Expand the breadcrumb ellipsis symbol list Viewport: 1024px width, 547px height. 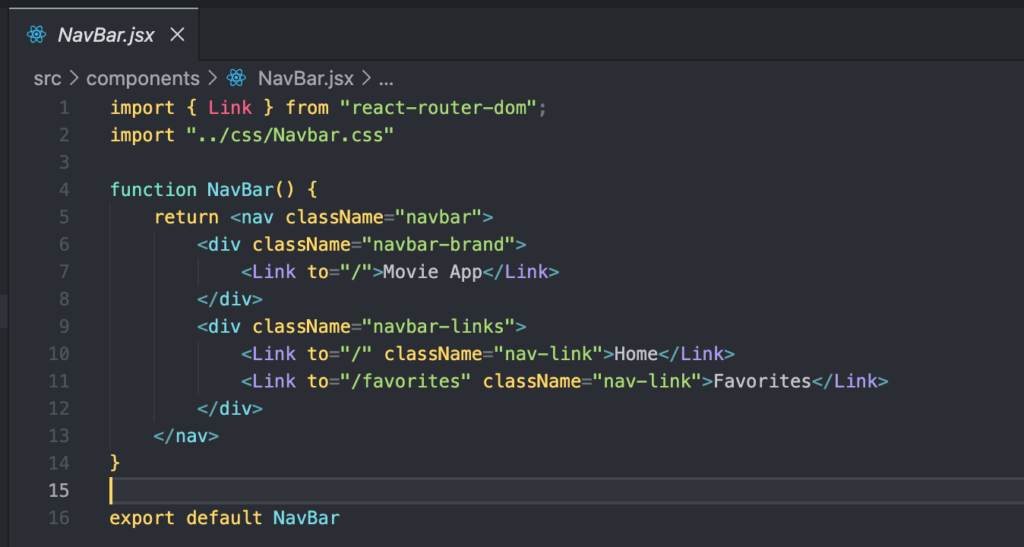(x=386, y=78)
